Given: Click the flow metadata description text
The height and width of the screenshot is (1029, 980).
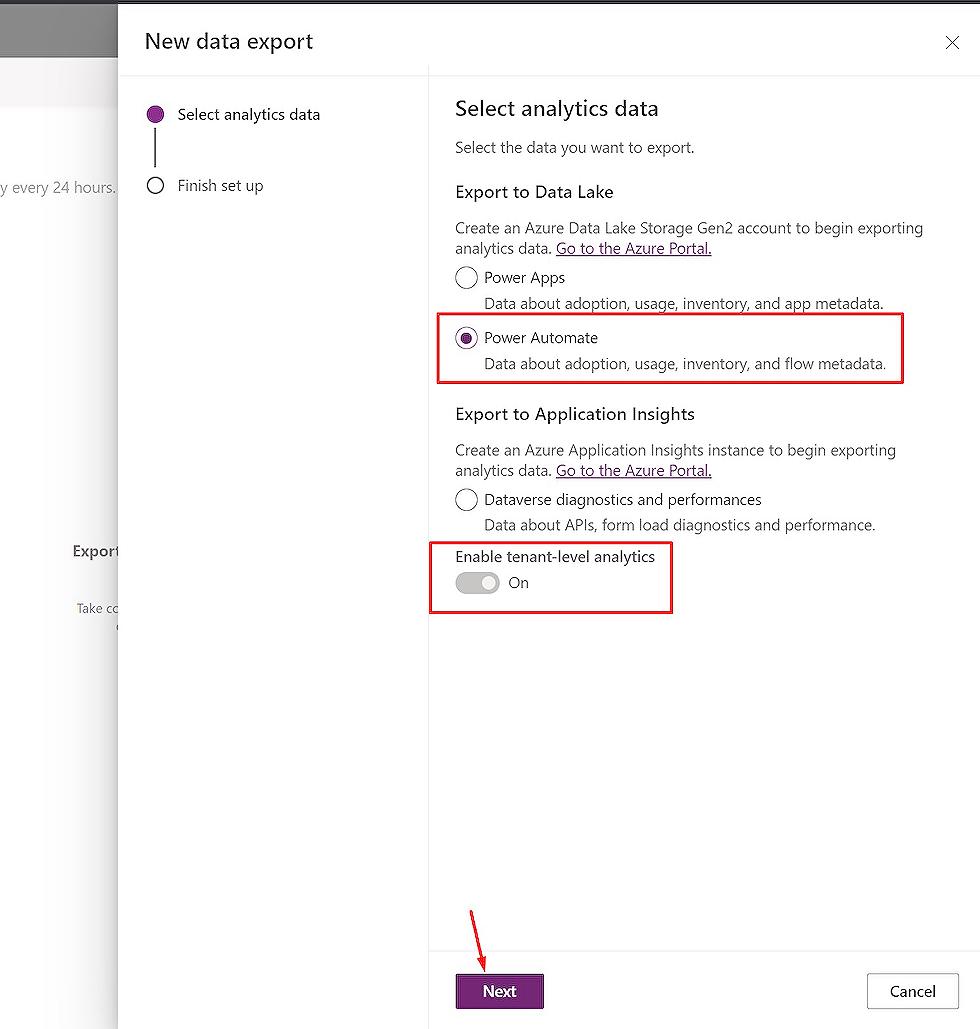Looking at the screenshot, I should coord(685,364).
